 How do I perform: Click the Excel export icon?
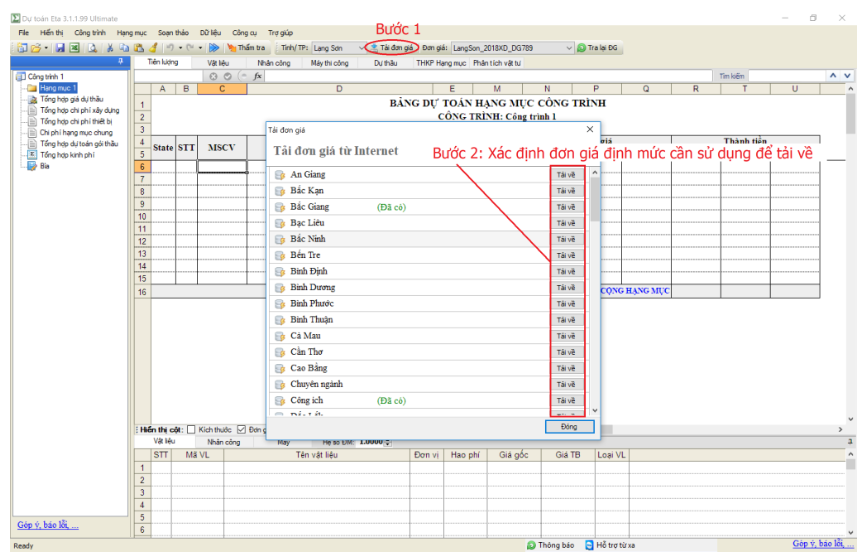74,48
